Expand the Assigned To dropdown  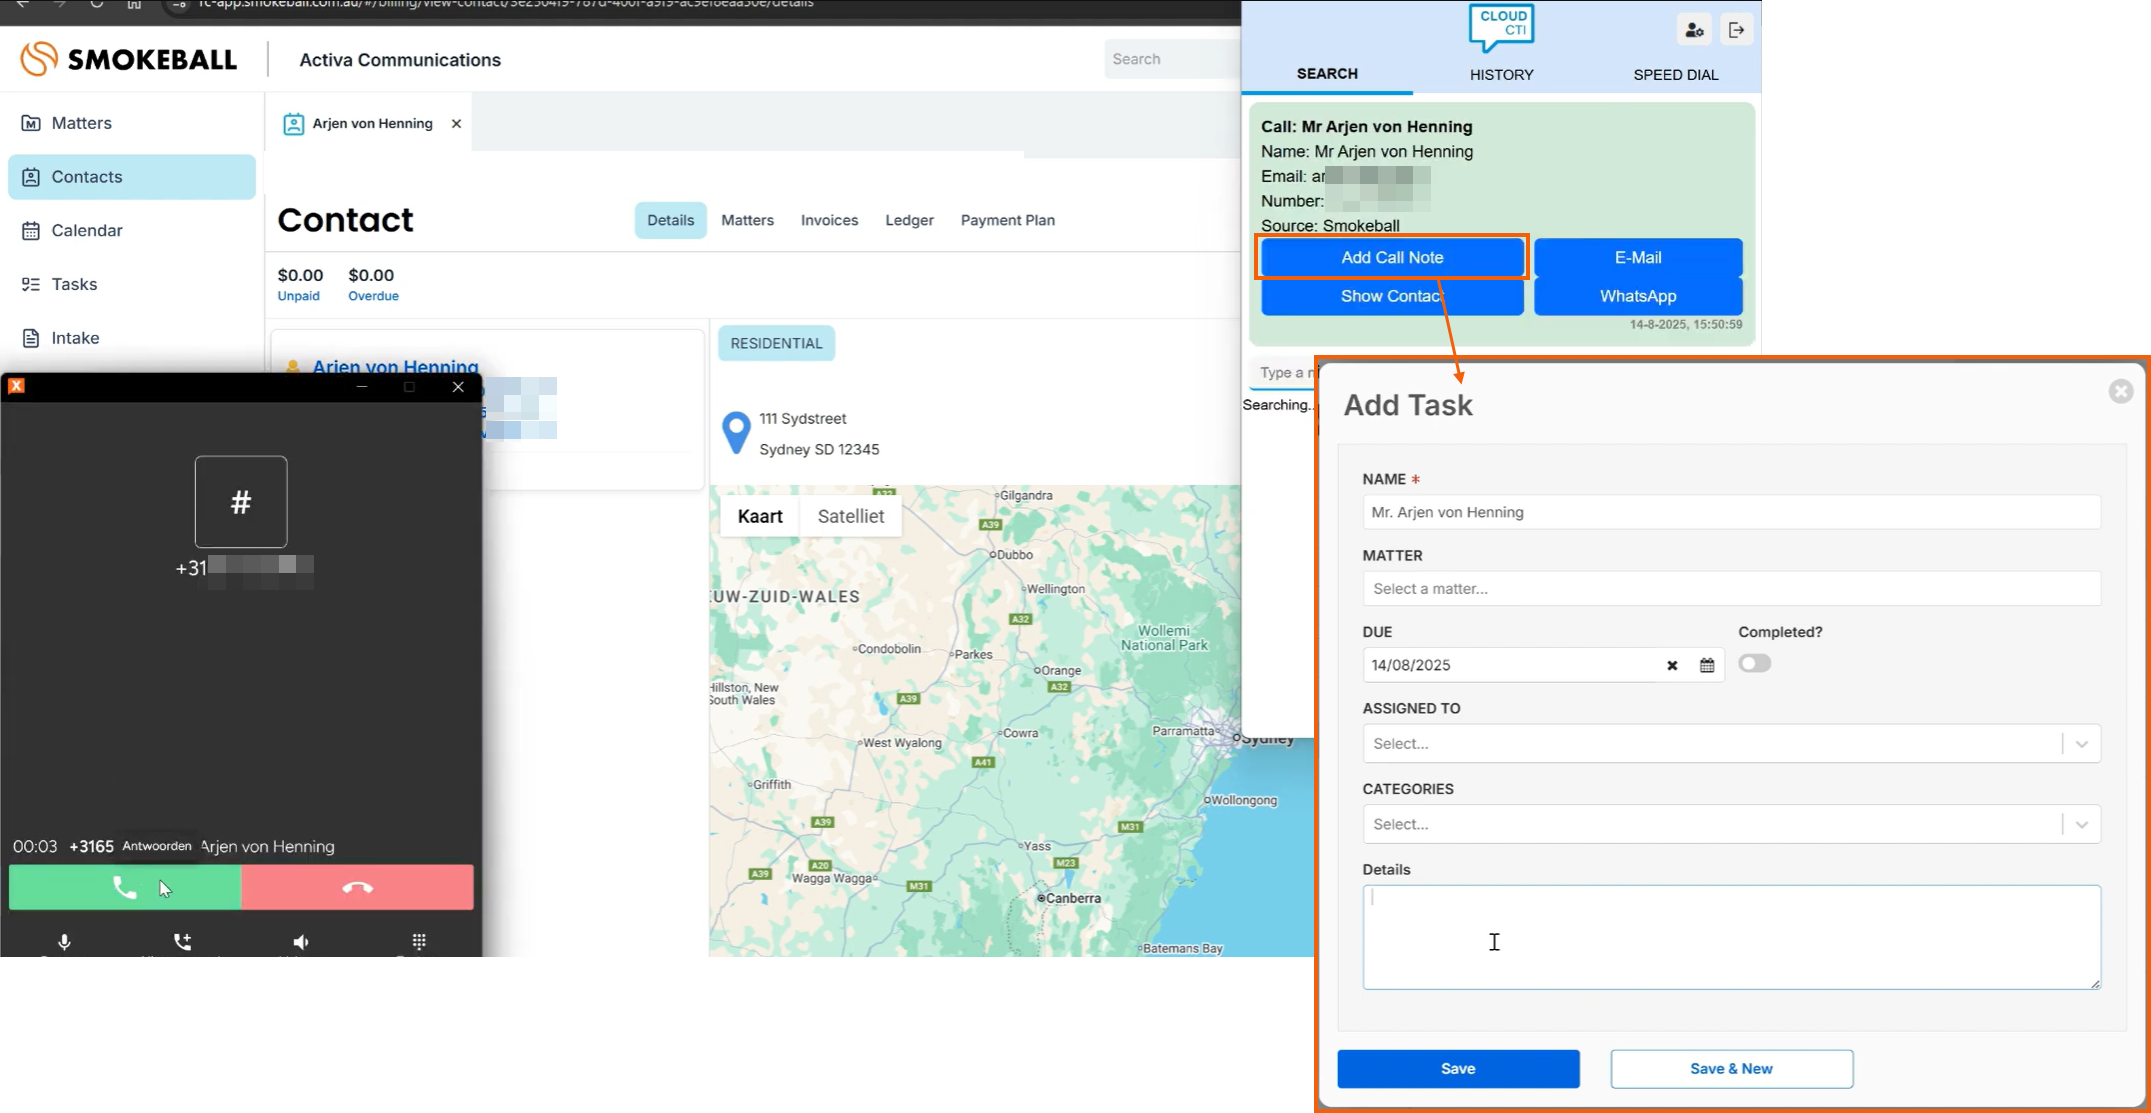tap(2081, 743)
